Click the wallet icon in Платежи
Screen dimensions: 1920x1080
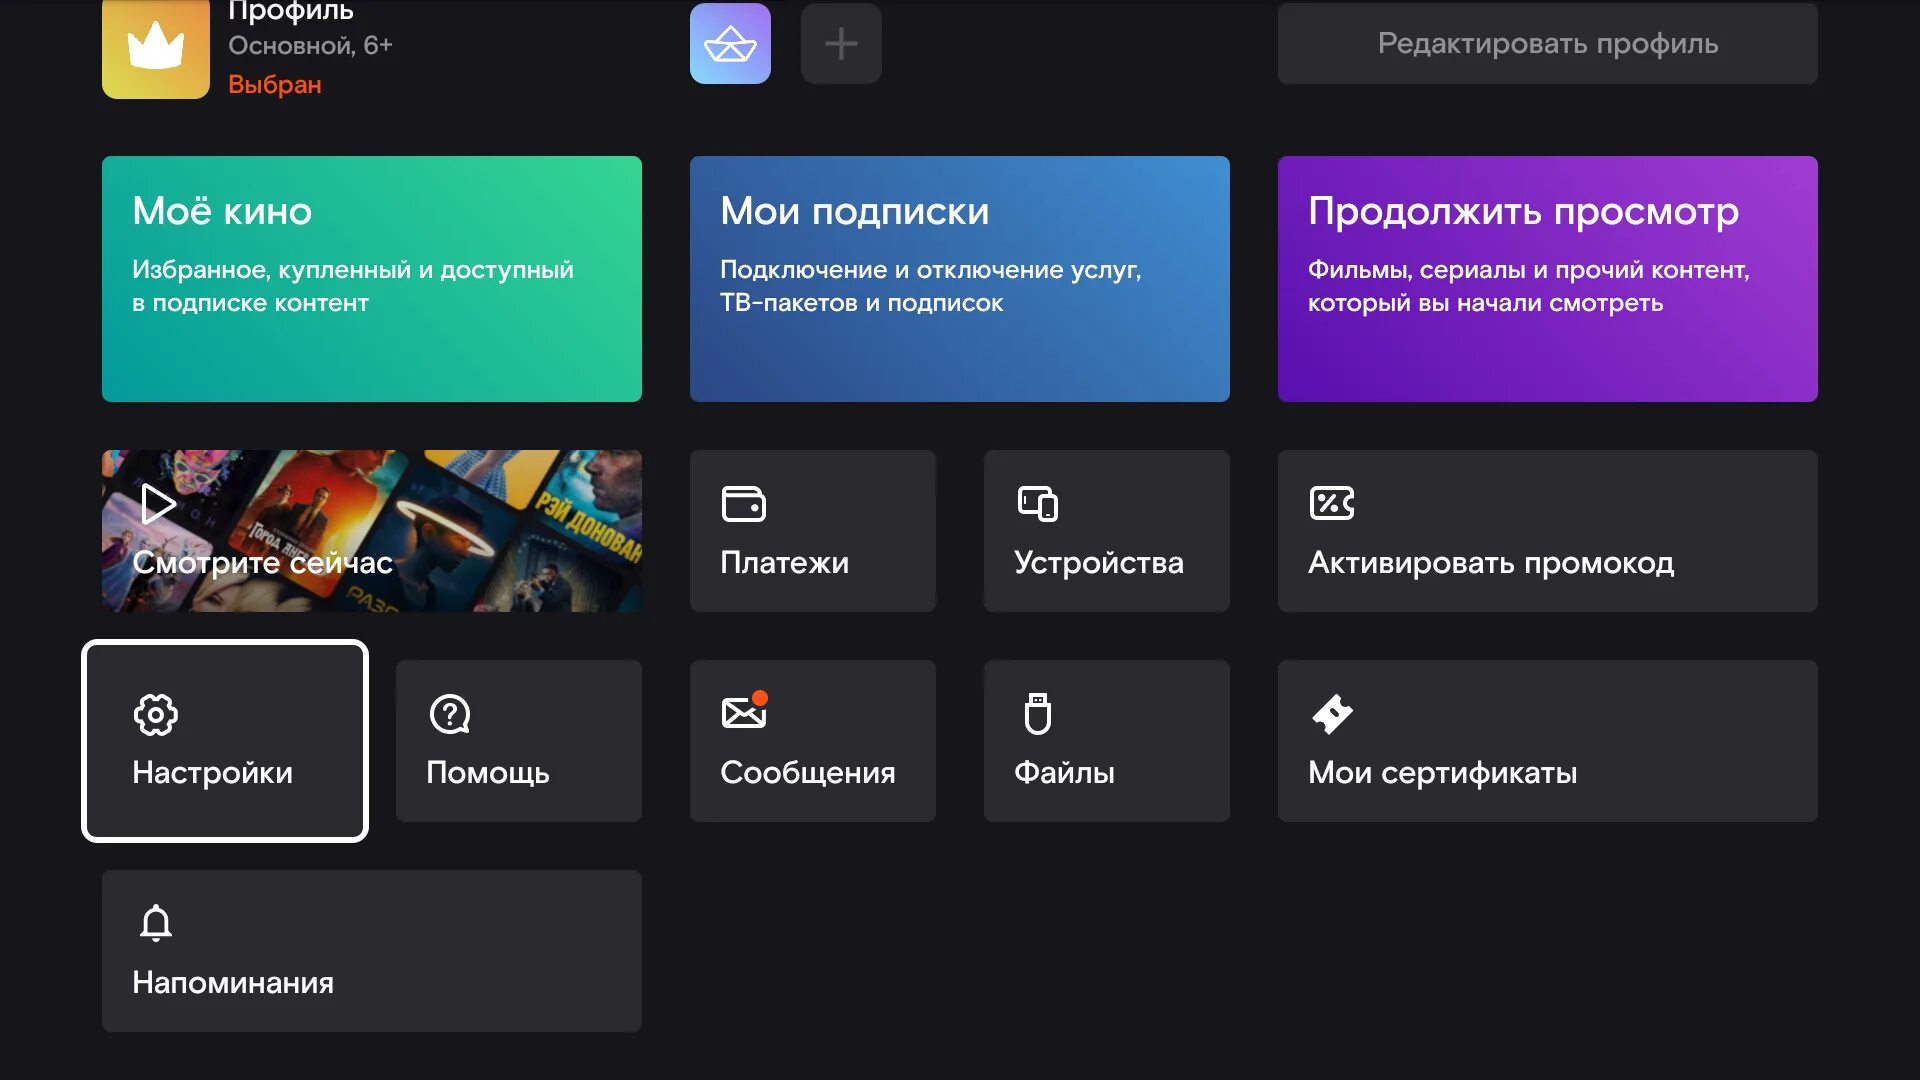[x=743, y=504]
